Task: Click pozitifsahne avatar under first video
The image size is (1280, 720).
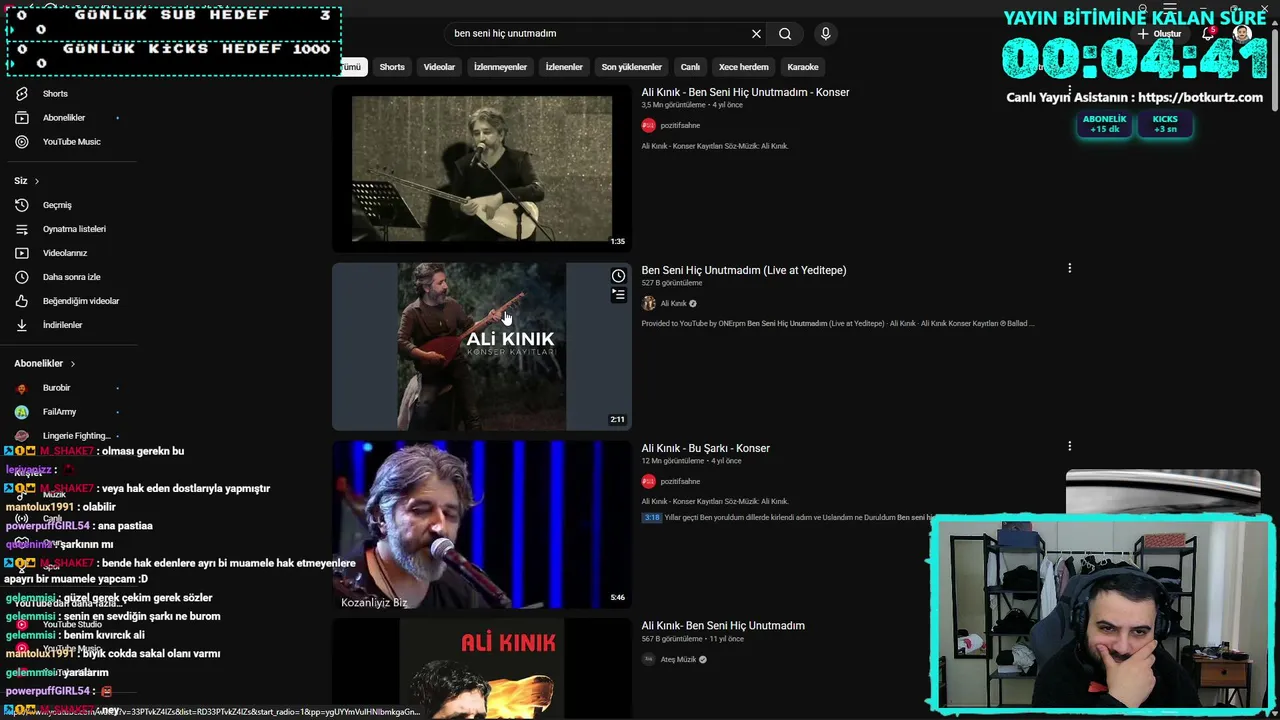Action: (x=648, y=126)
